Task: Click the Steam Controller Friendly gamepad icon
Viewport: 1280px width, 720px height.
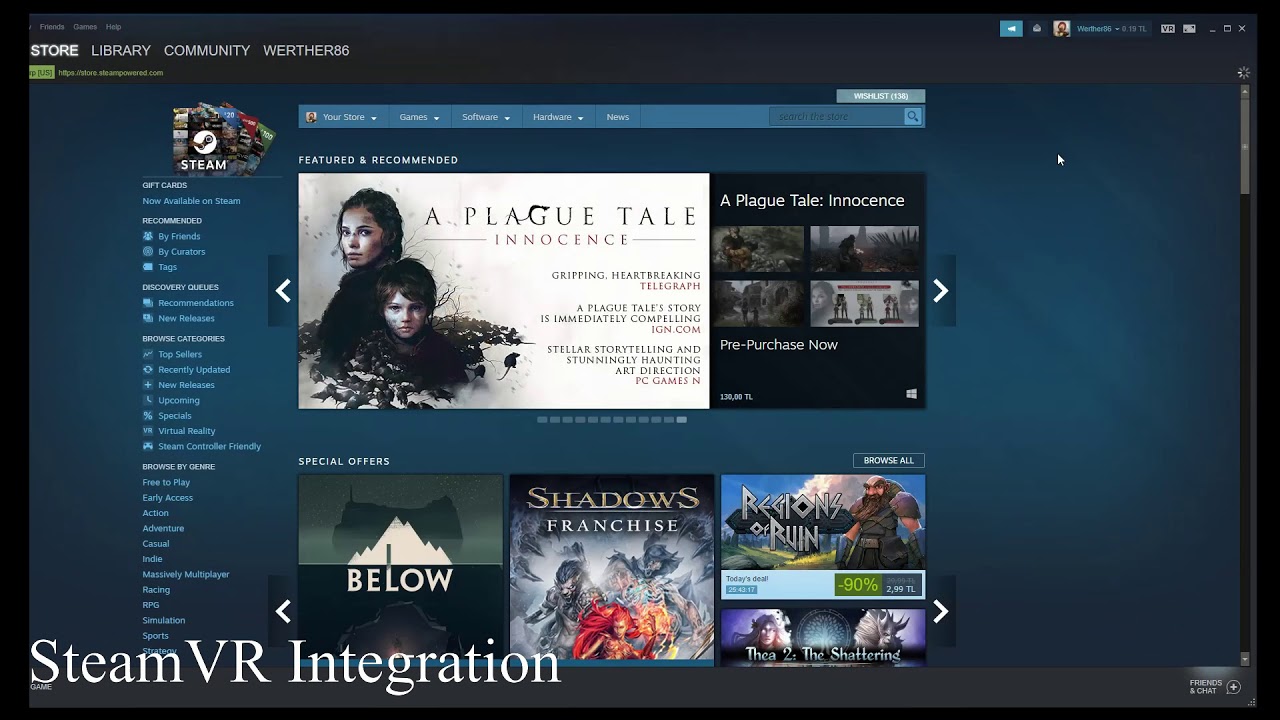Action: [148, 446]
